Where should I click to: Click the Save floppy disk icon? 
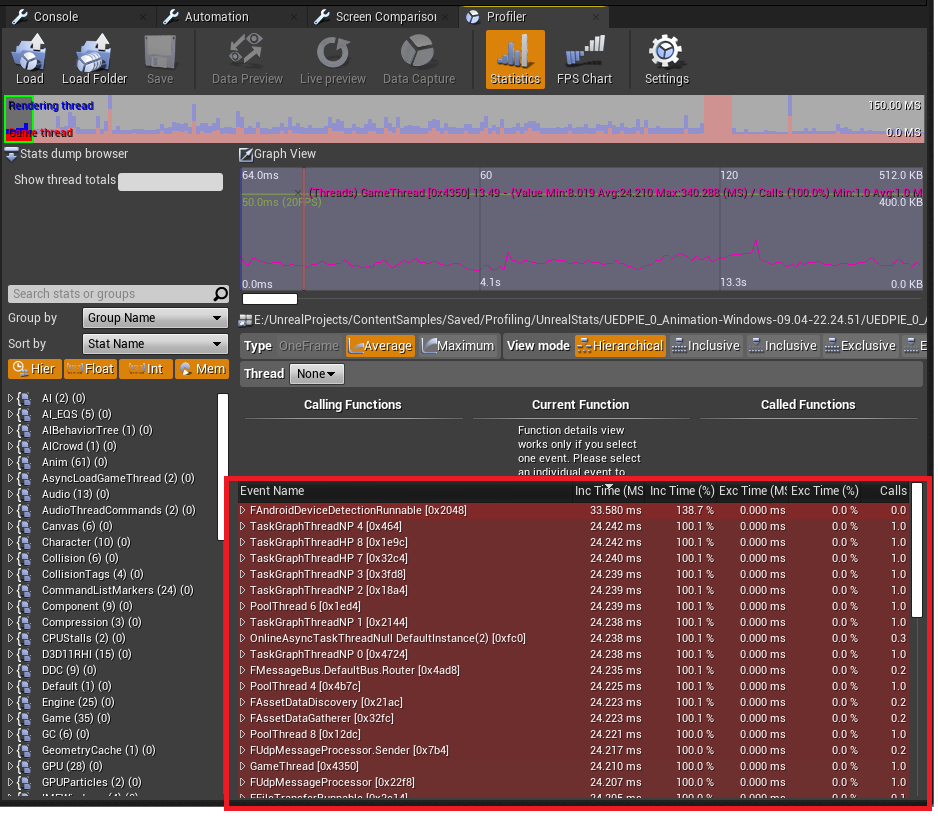pyautogui.click(x=160, y=53)
